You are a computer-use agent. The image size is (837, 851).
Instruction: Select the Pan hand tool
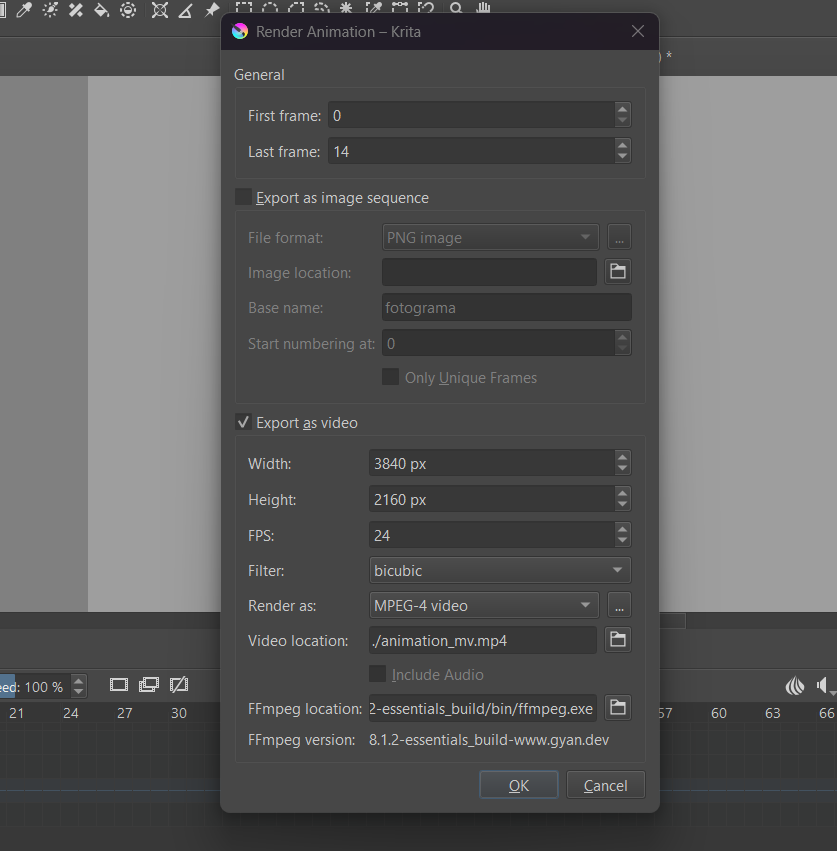[x=483, y=8]
